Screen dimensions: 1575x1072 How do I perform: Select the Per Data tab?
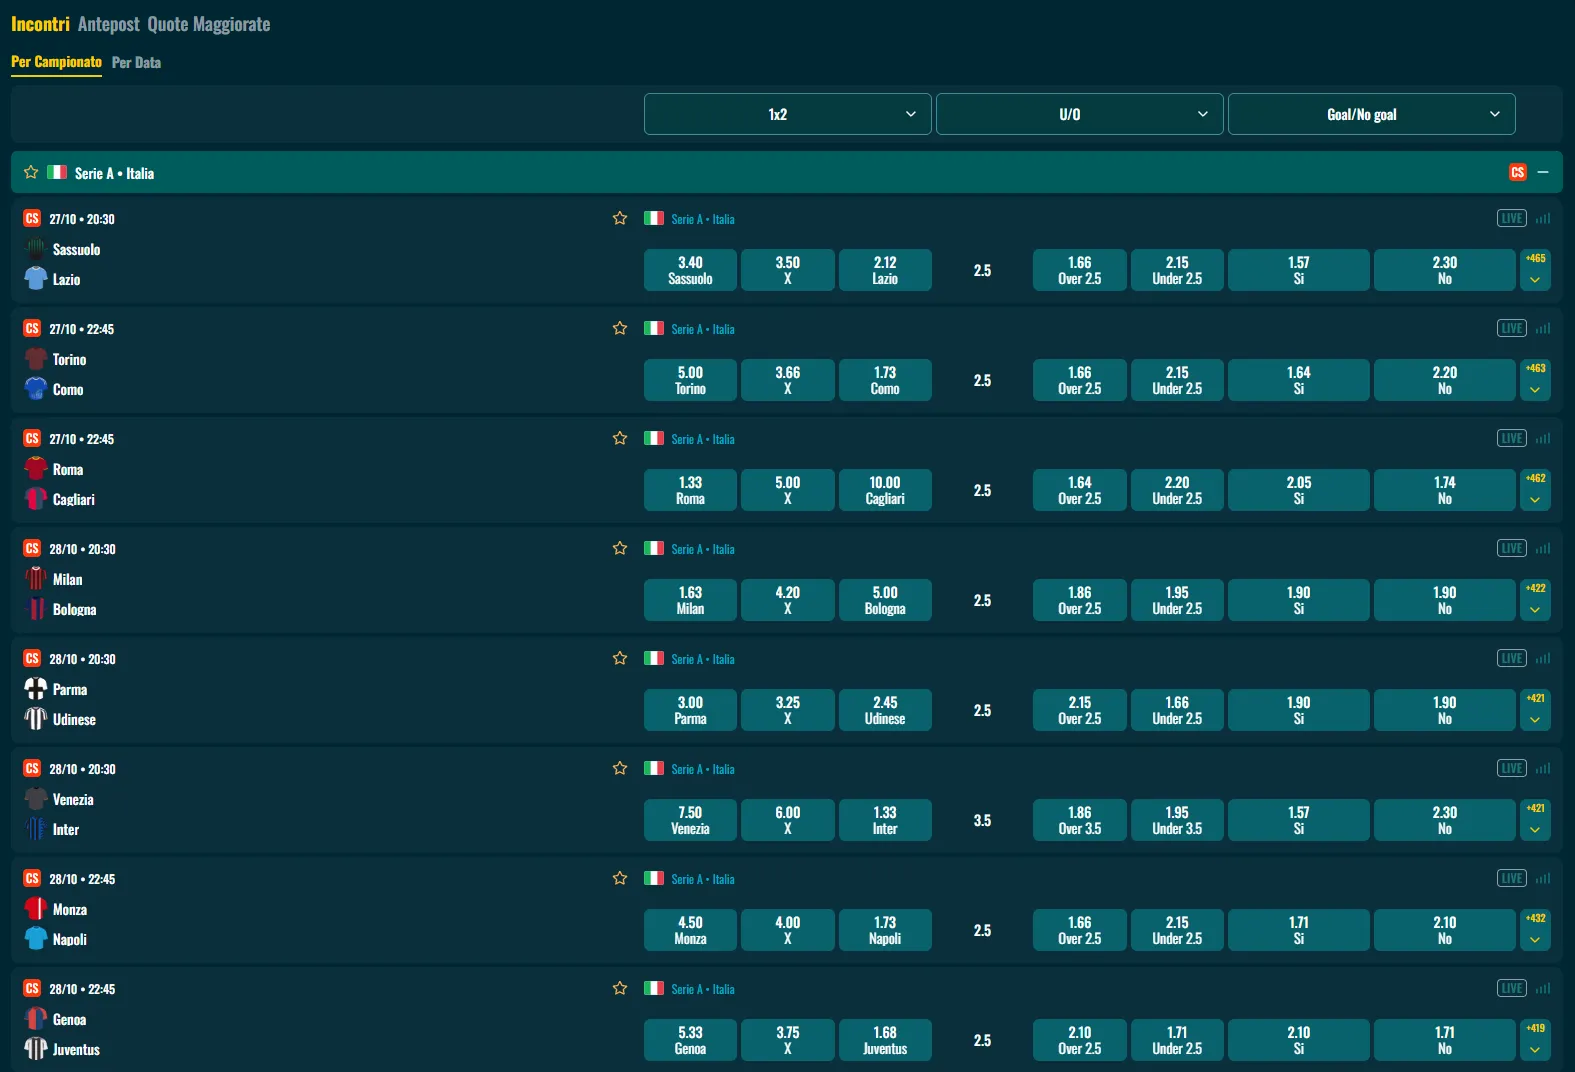[136, 62]
